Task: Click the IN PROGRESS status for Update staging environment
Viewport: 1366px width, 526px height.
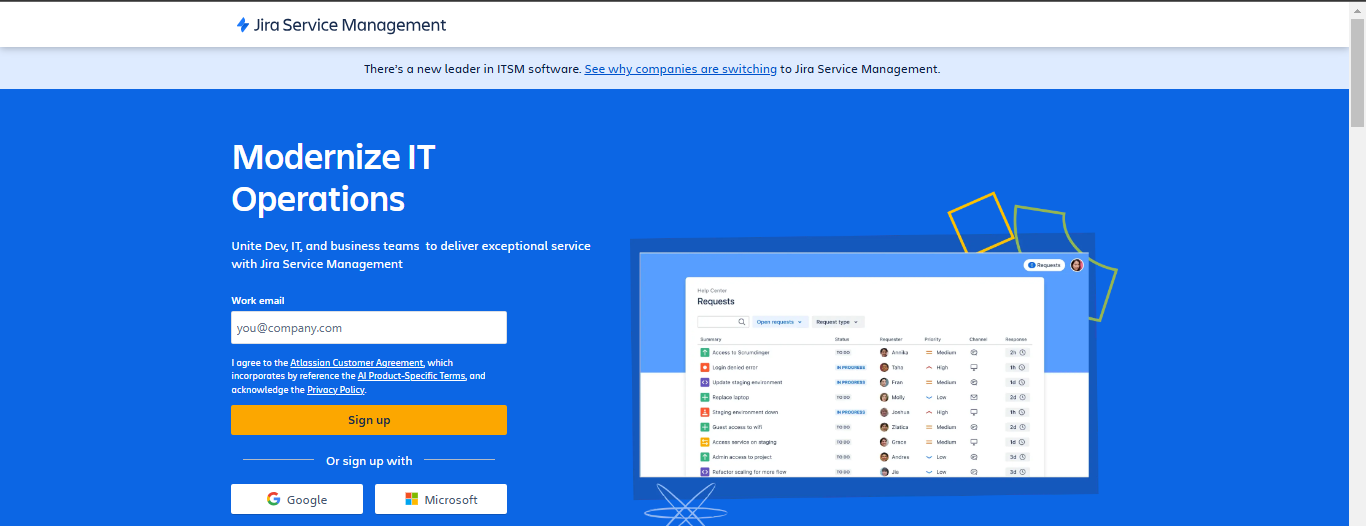Action: [x=850, y=382]
